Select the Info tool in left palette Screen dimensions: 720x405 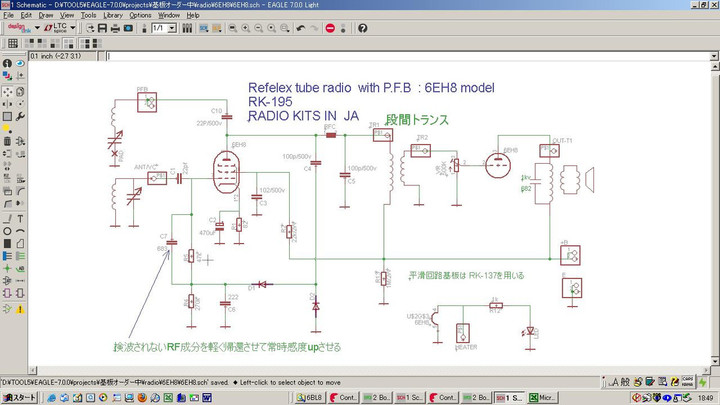(x=7, y=64)
